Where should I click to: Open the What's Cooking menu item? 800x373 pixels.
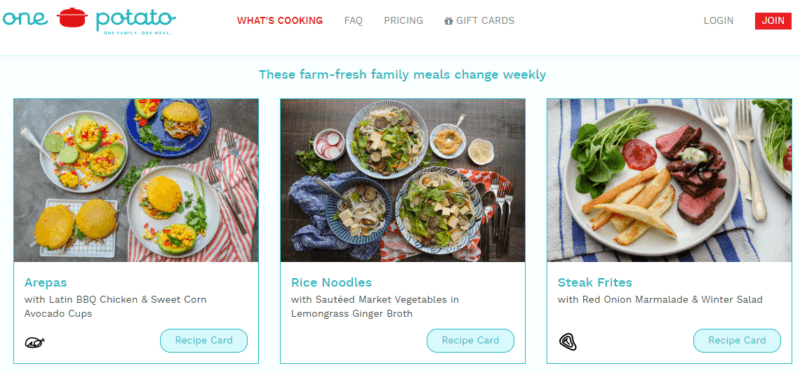coord(280,21)
